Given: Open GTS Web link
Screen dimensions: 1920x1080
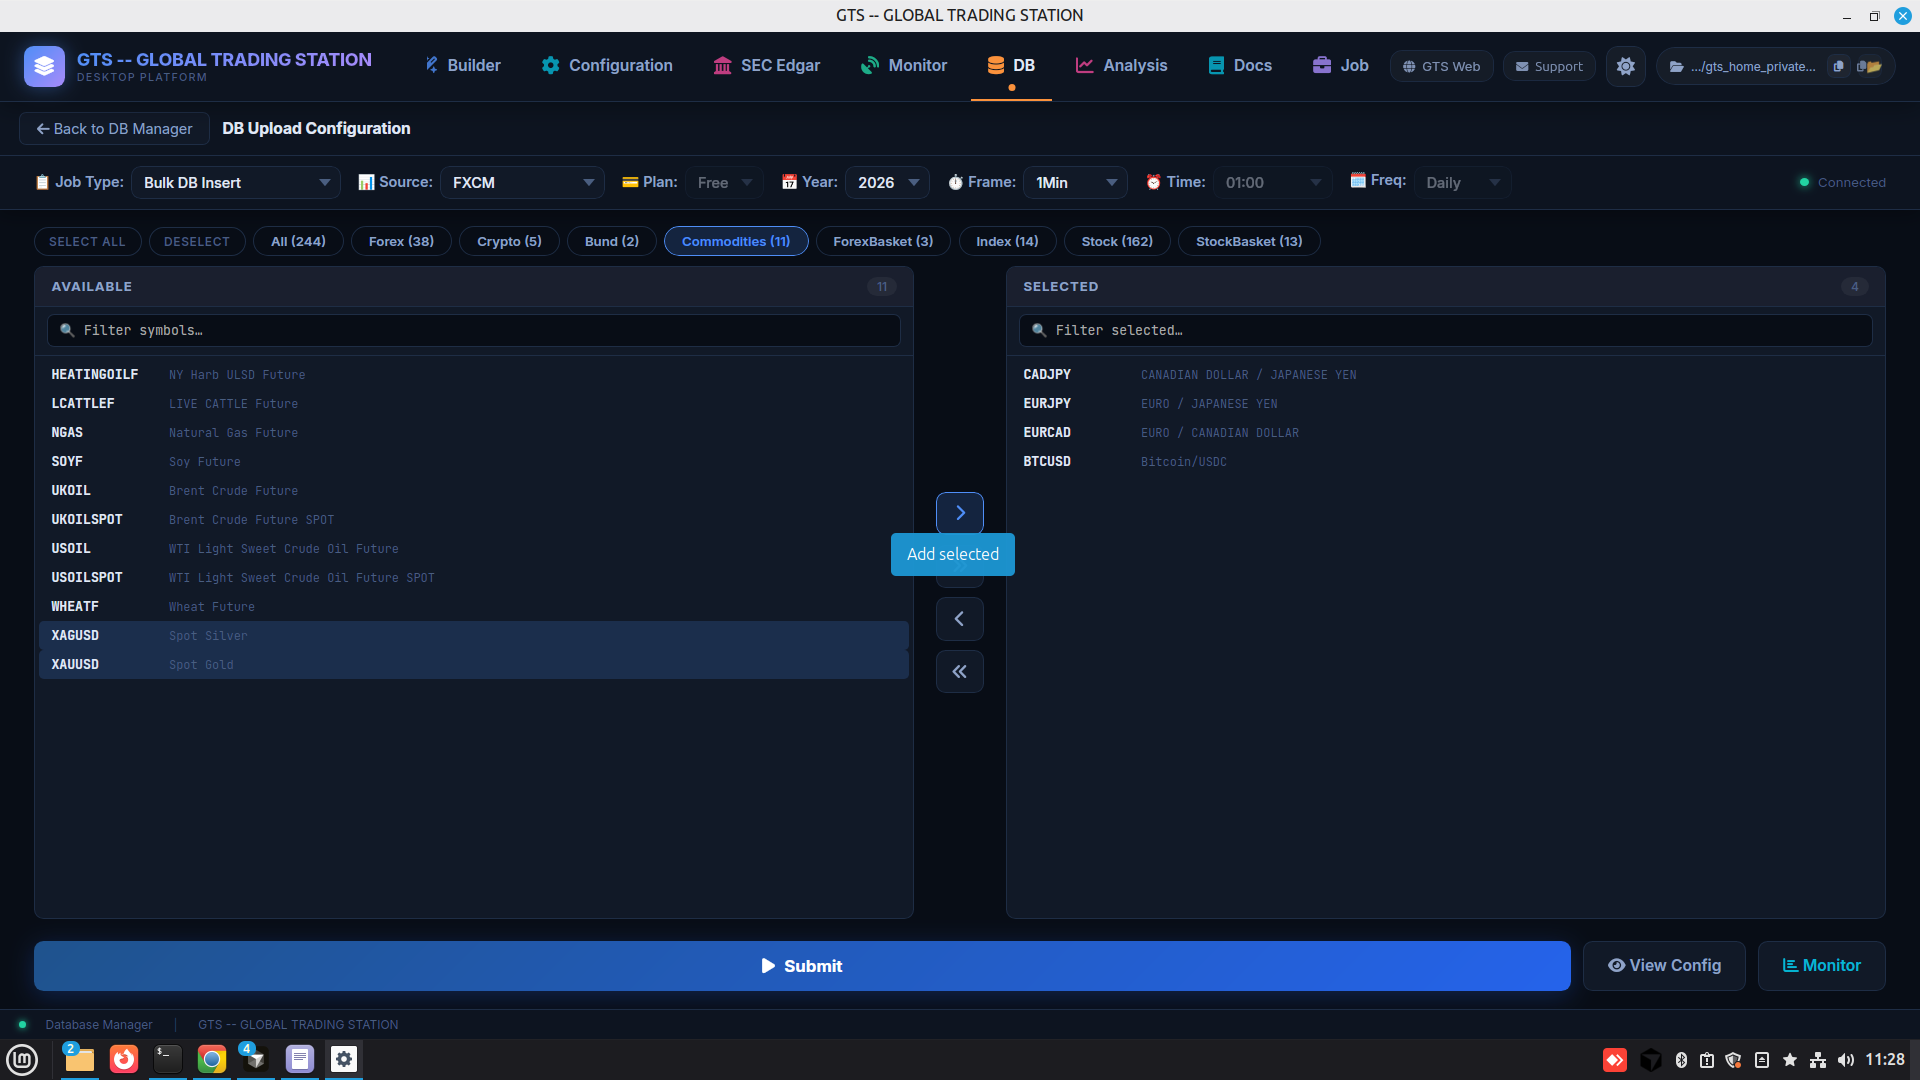Looking at the screenshot, I should [1441, 67].
